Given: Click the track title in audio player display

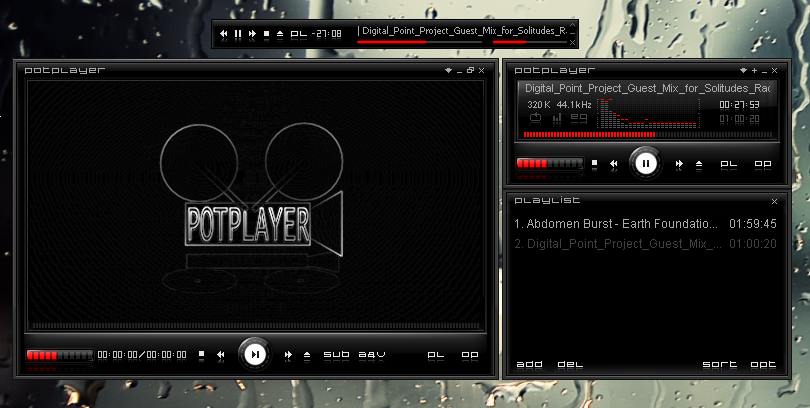Looking at the screenshot, I should [x=647, y=88].
